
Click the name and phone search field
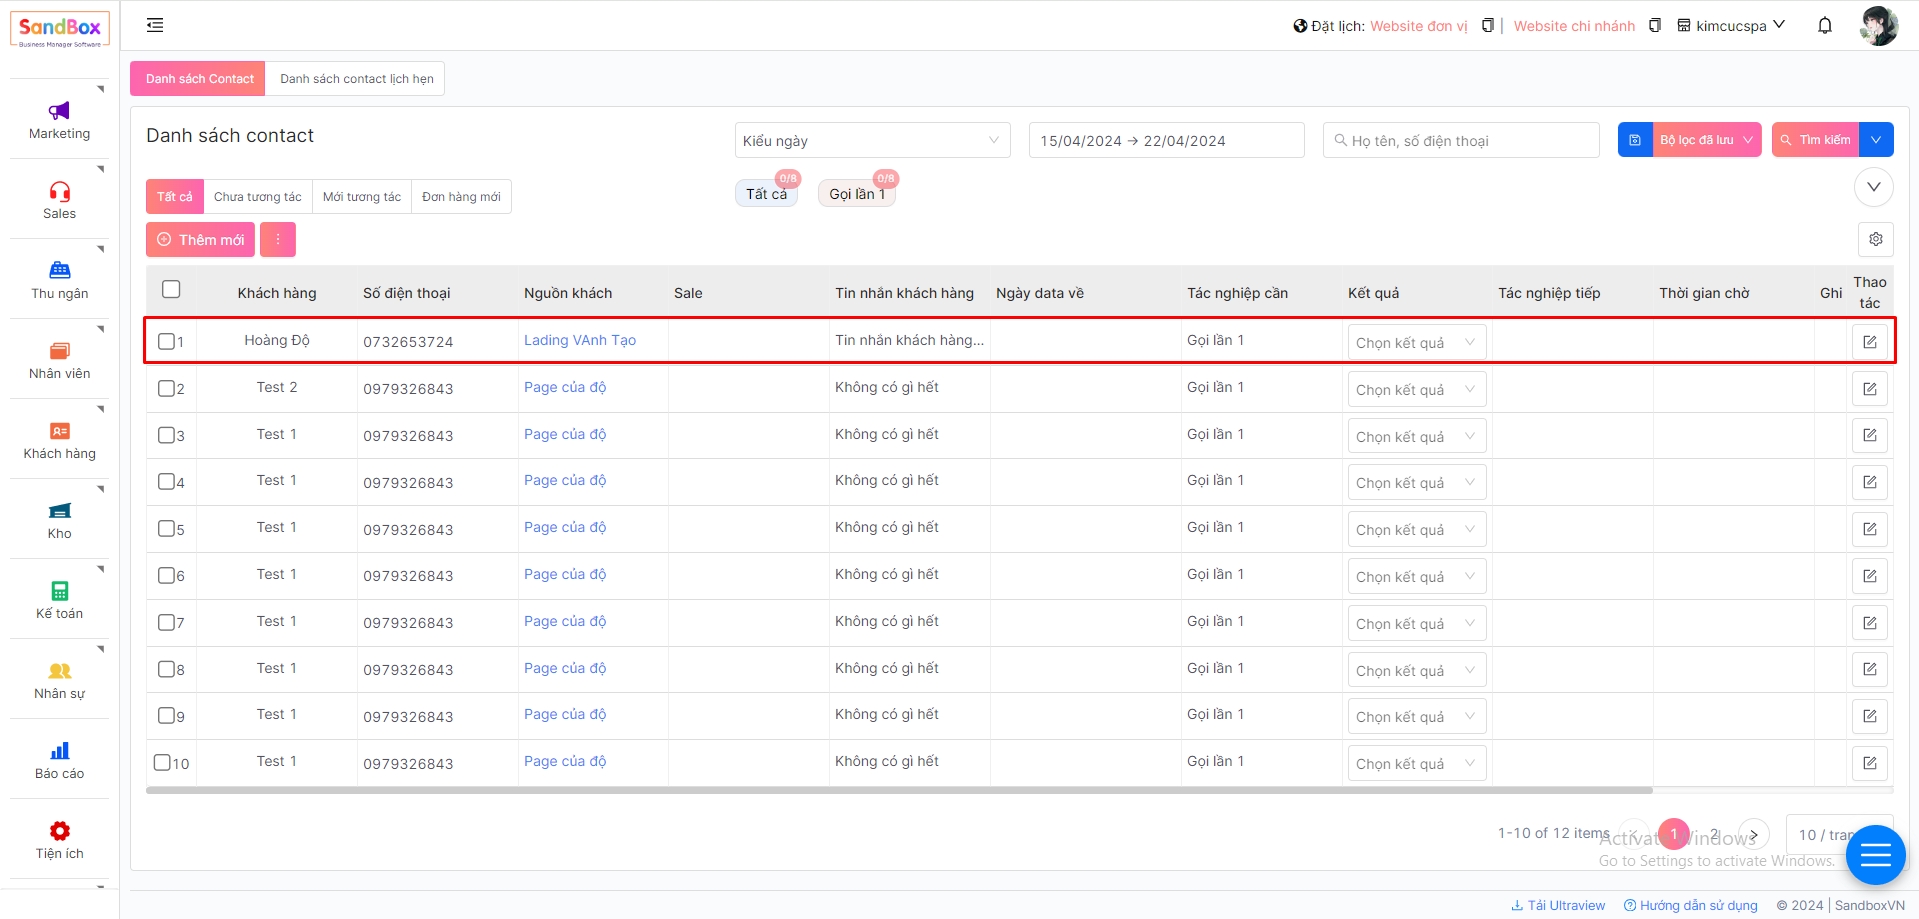point(1460,141)
